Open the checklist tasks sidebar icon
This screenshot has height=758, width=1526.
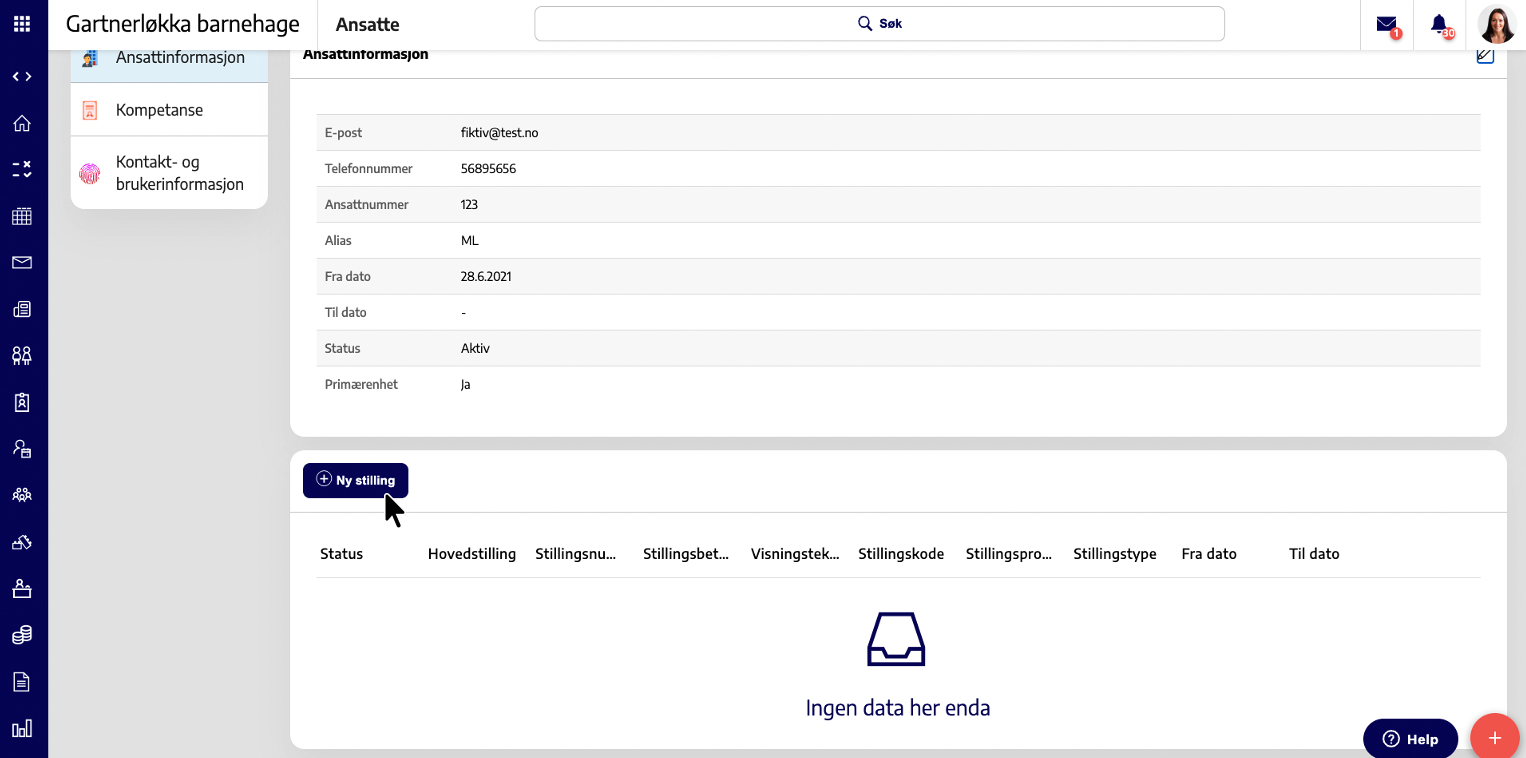[x=22, y=170]
